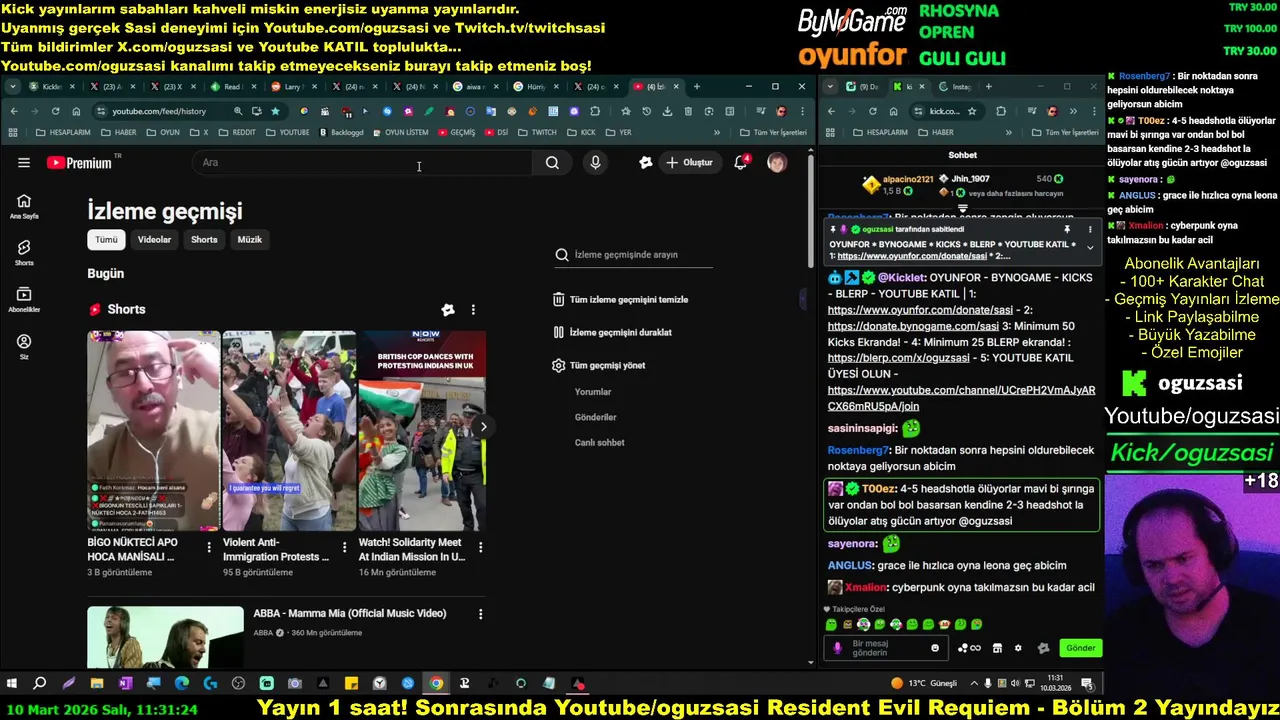
Task: Focus the YouTube Ara search field
Action: coord(362,163)
